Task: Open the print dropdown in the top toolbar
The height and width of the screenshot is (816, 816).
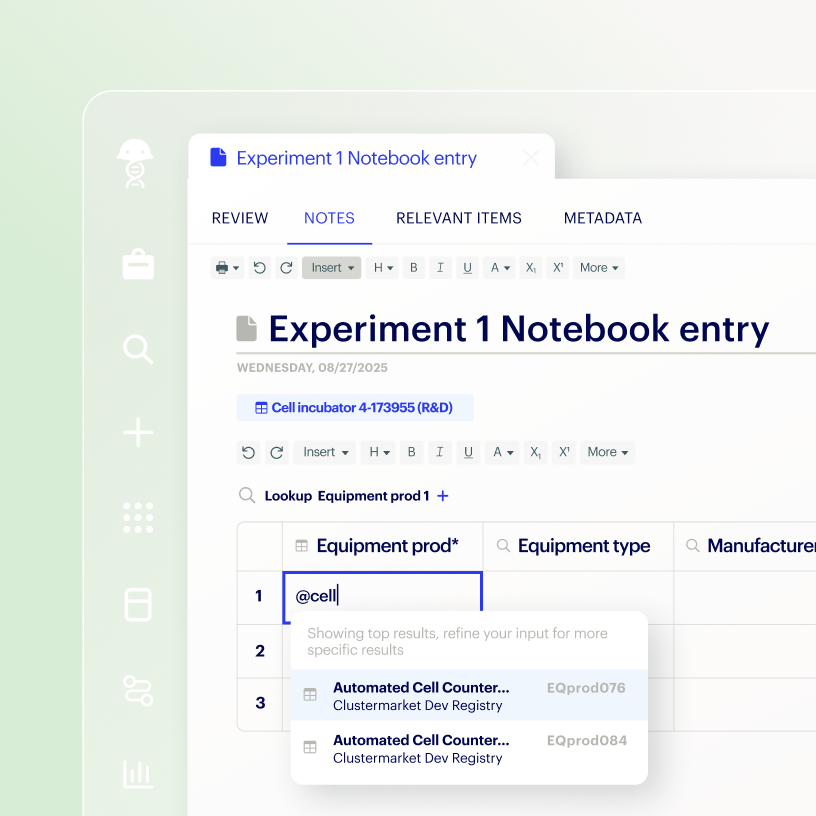Action: 227,268
